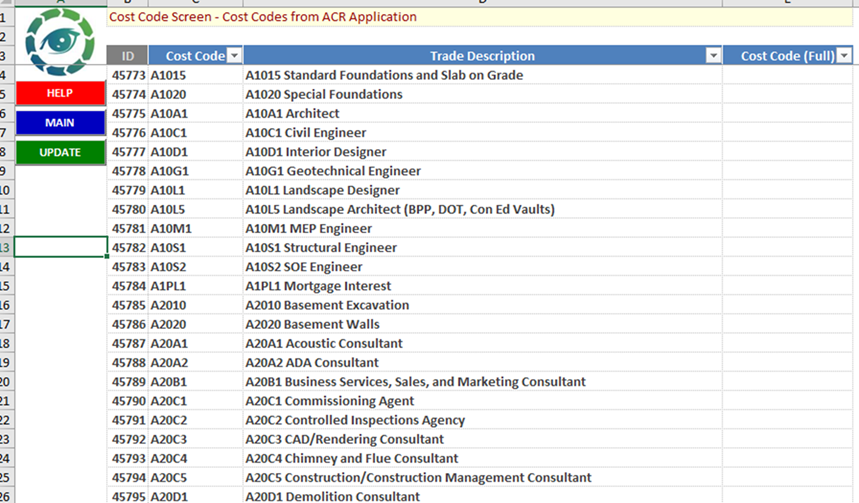Select the Cost Code (Full) cell for A1015
The width and height of the screenshot is (859, 503).
(x=788, y=75)
